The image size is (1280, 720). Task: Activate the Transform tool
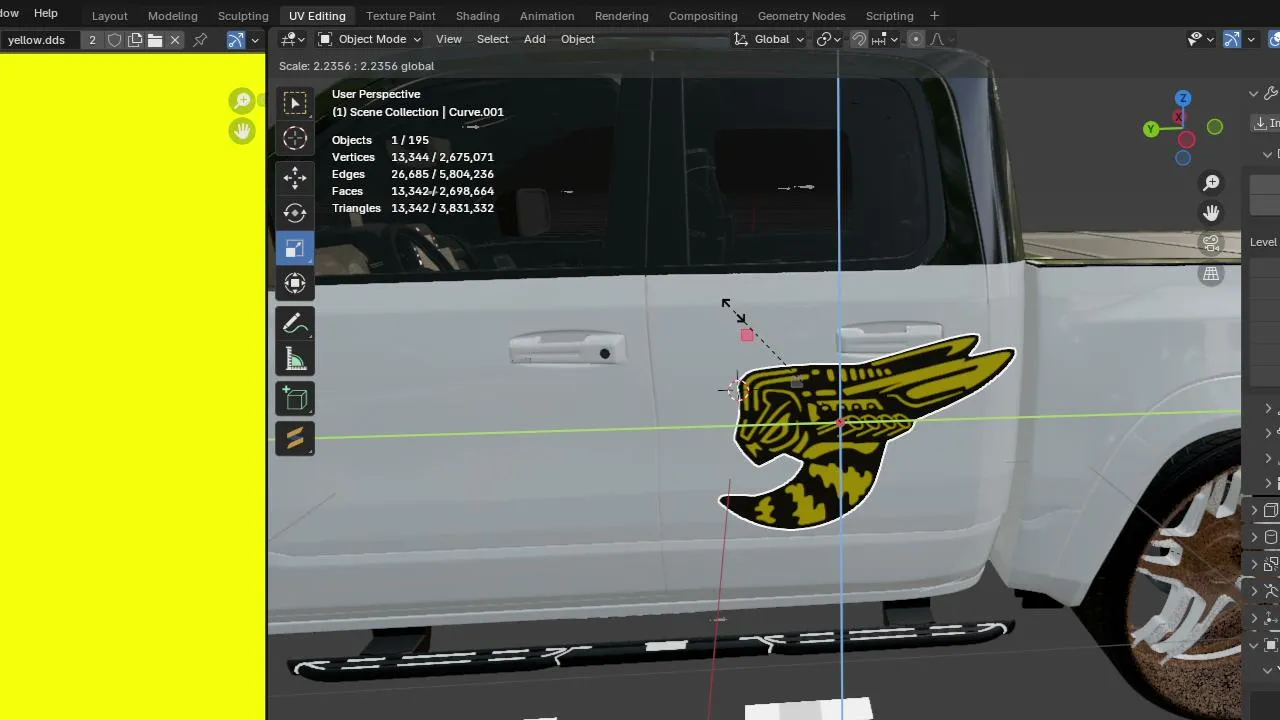pos(295,283)
